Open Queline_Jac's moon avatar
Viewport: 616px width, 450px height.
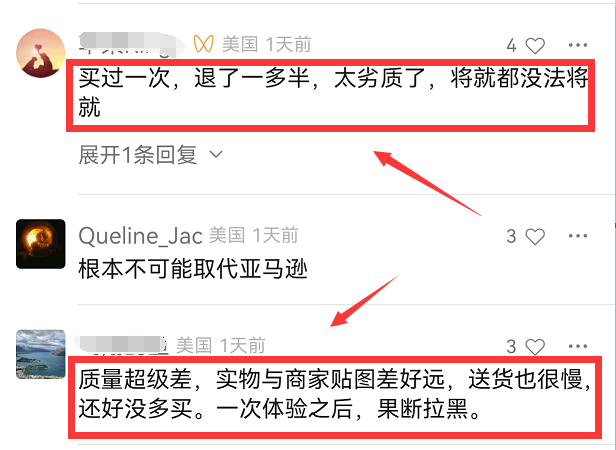(x=40, y=244)
